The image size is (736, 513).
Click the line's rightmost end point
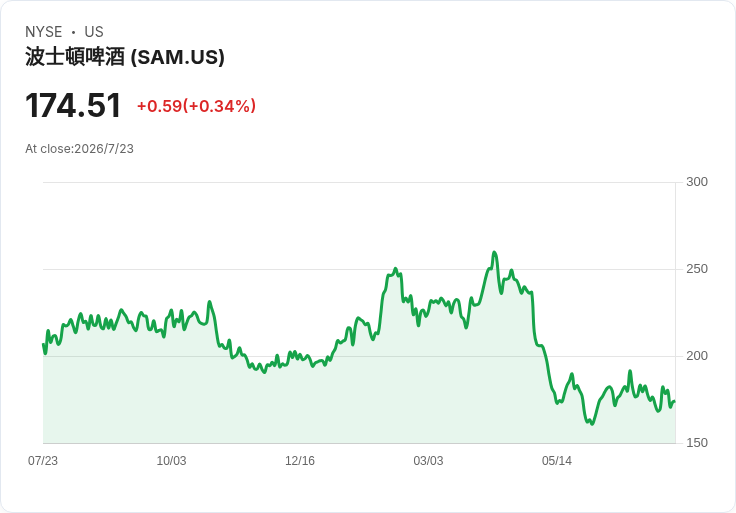point(675,401)
